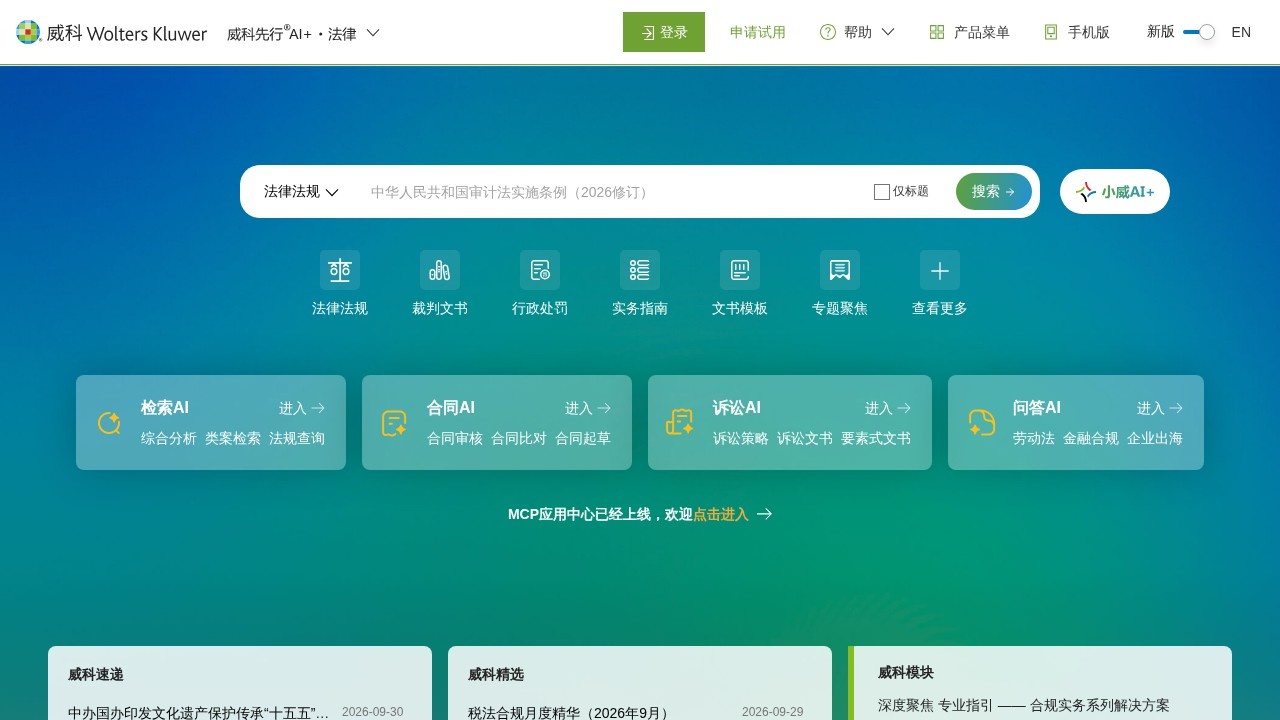Image resolution: width=1280 pixels, height=720 pixels.
Task: Open 要素式文书 under 诉讼AI
Action: pos(876,438)
